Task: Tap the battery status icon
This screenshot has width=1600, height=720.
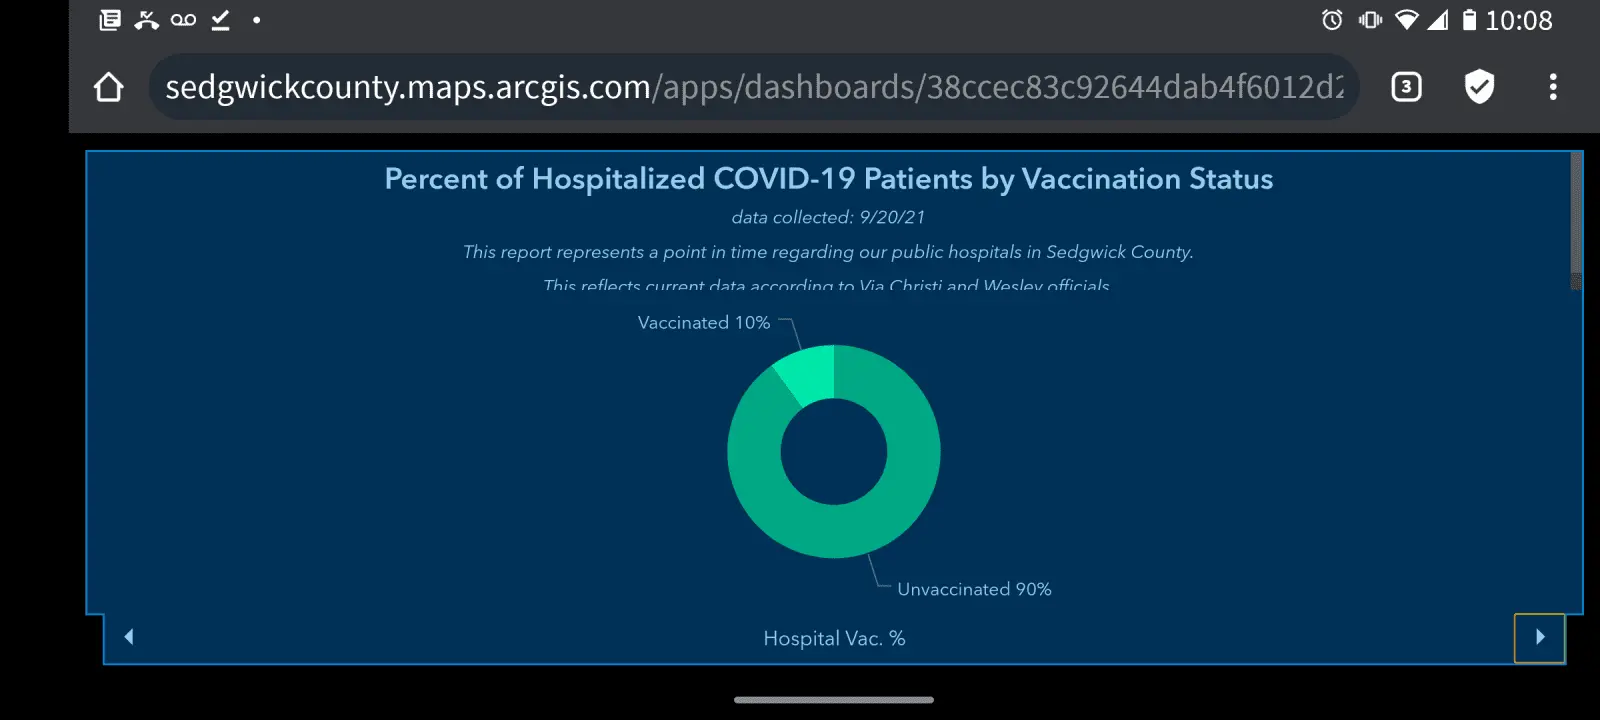Action: click(1469, 20)
